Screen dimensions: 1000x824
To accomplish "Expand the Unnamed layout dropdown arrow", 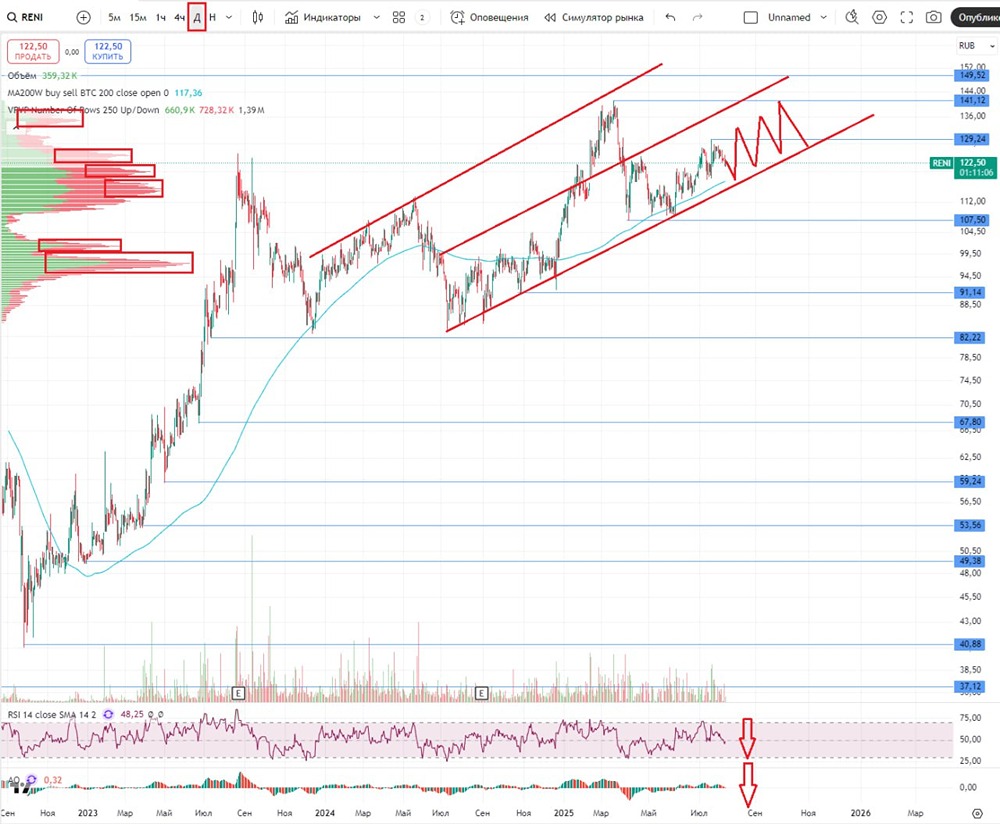I will pyautogui.click(x=823, y=17).
